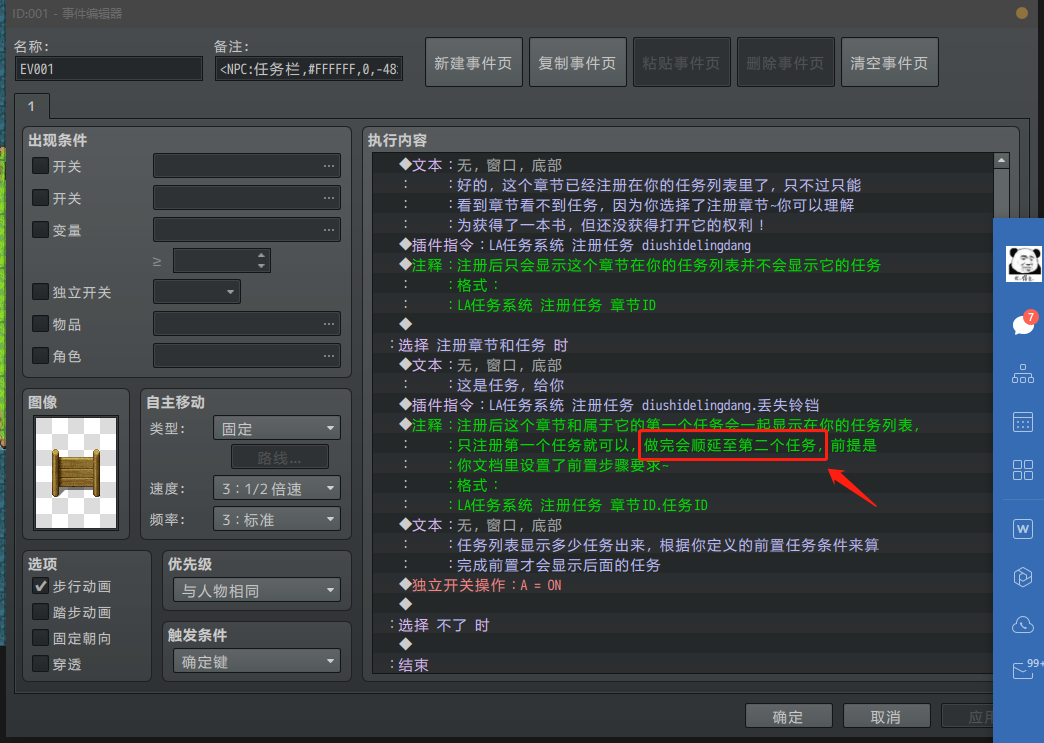Click the 备注 field with NPC:任务栏 text
Image resolution: width=1044 pixels, height=743 pixels.
click(309, 69)
